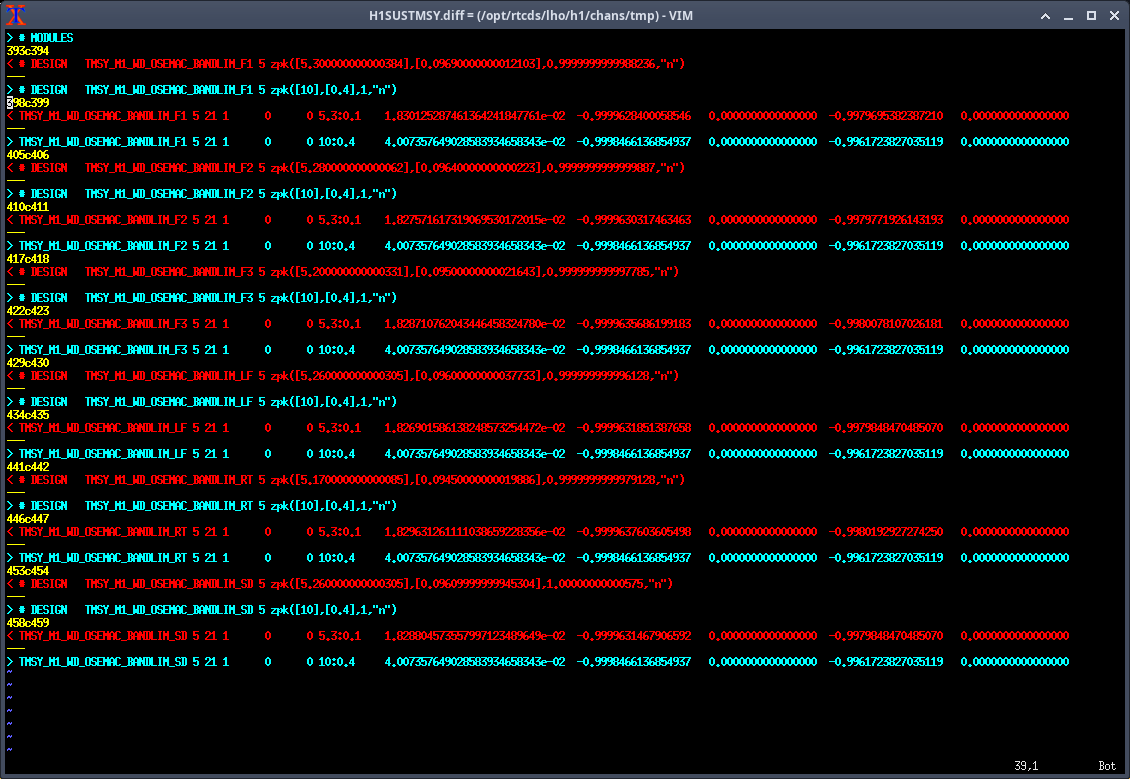Minimize the VIM window
1130x779 pixels.
(x=1066, y=15)
